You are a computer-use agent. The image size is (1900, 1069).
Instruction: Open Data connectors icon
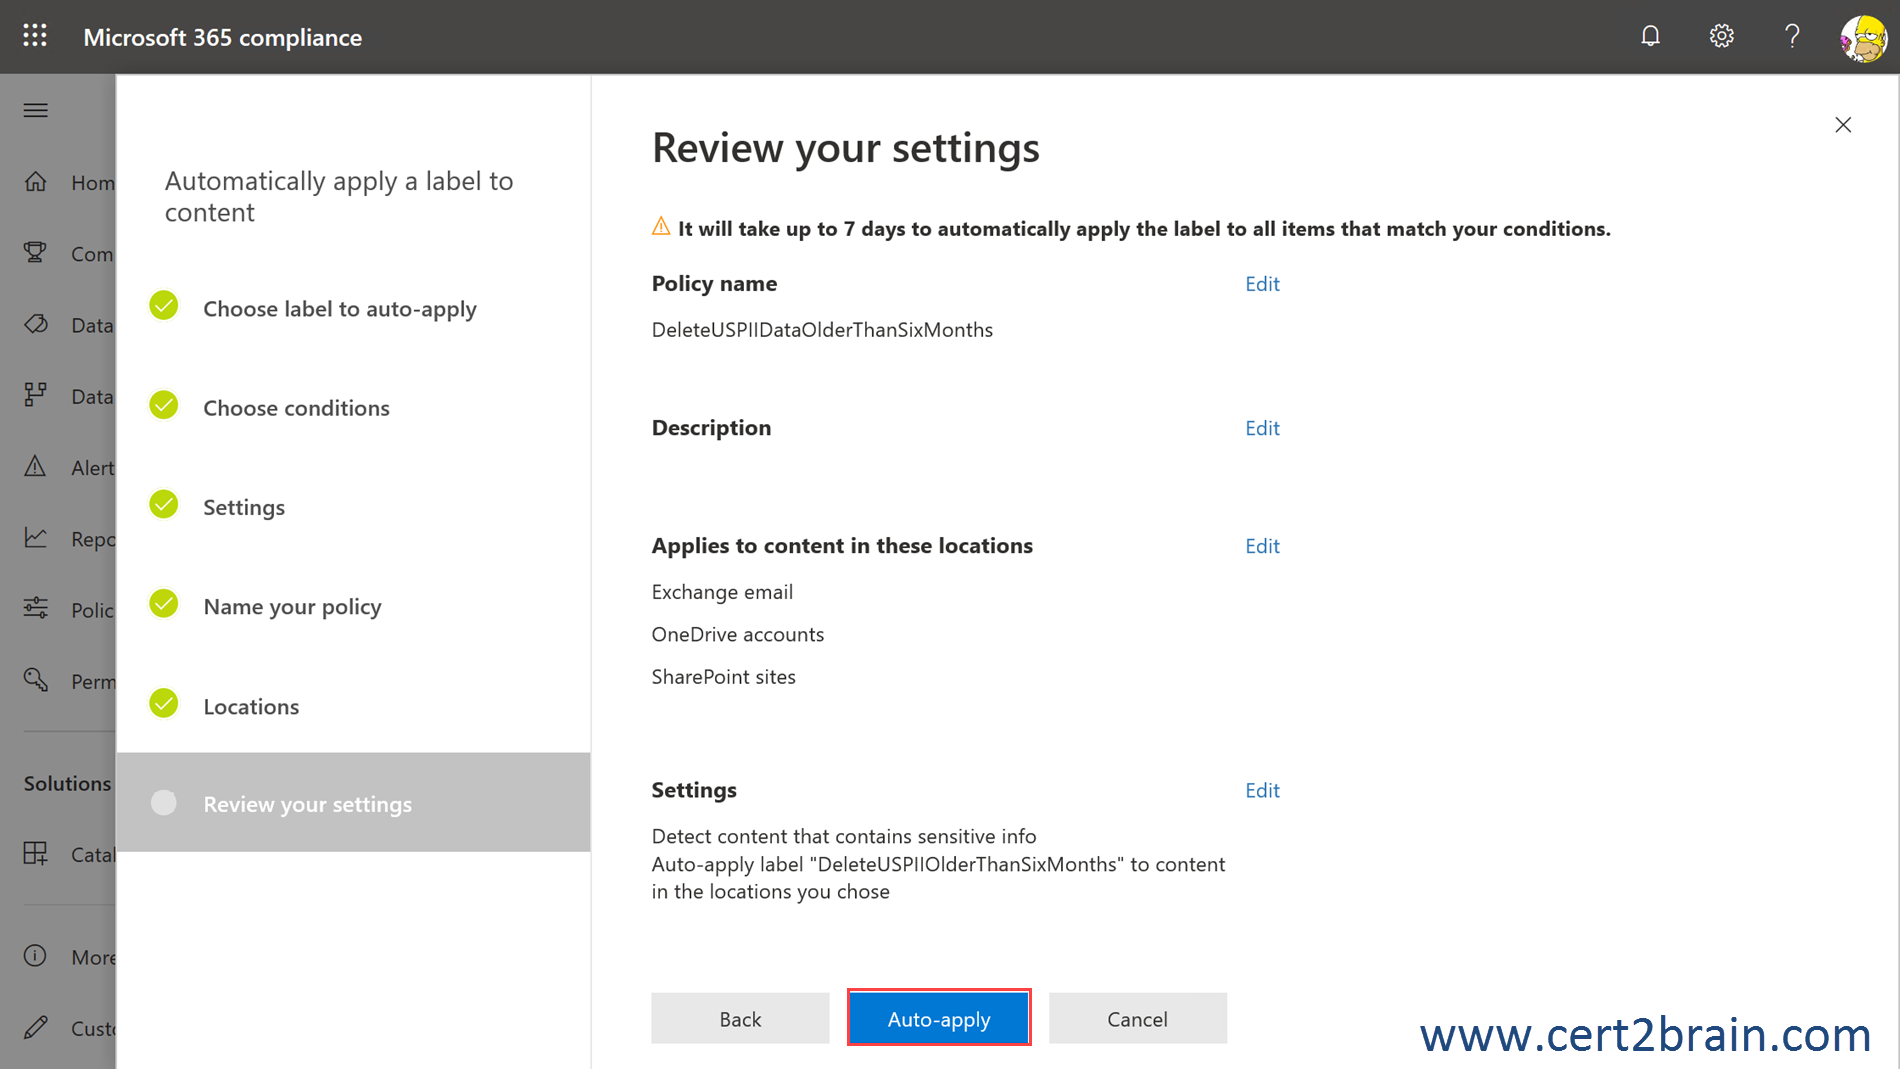(x=36, y=395)
